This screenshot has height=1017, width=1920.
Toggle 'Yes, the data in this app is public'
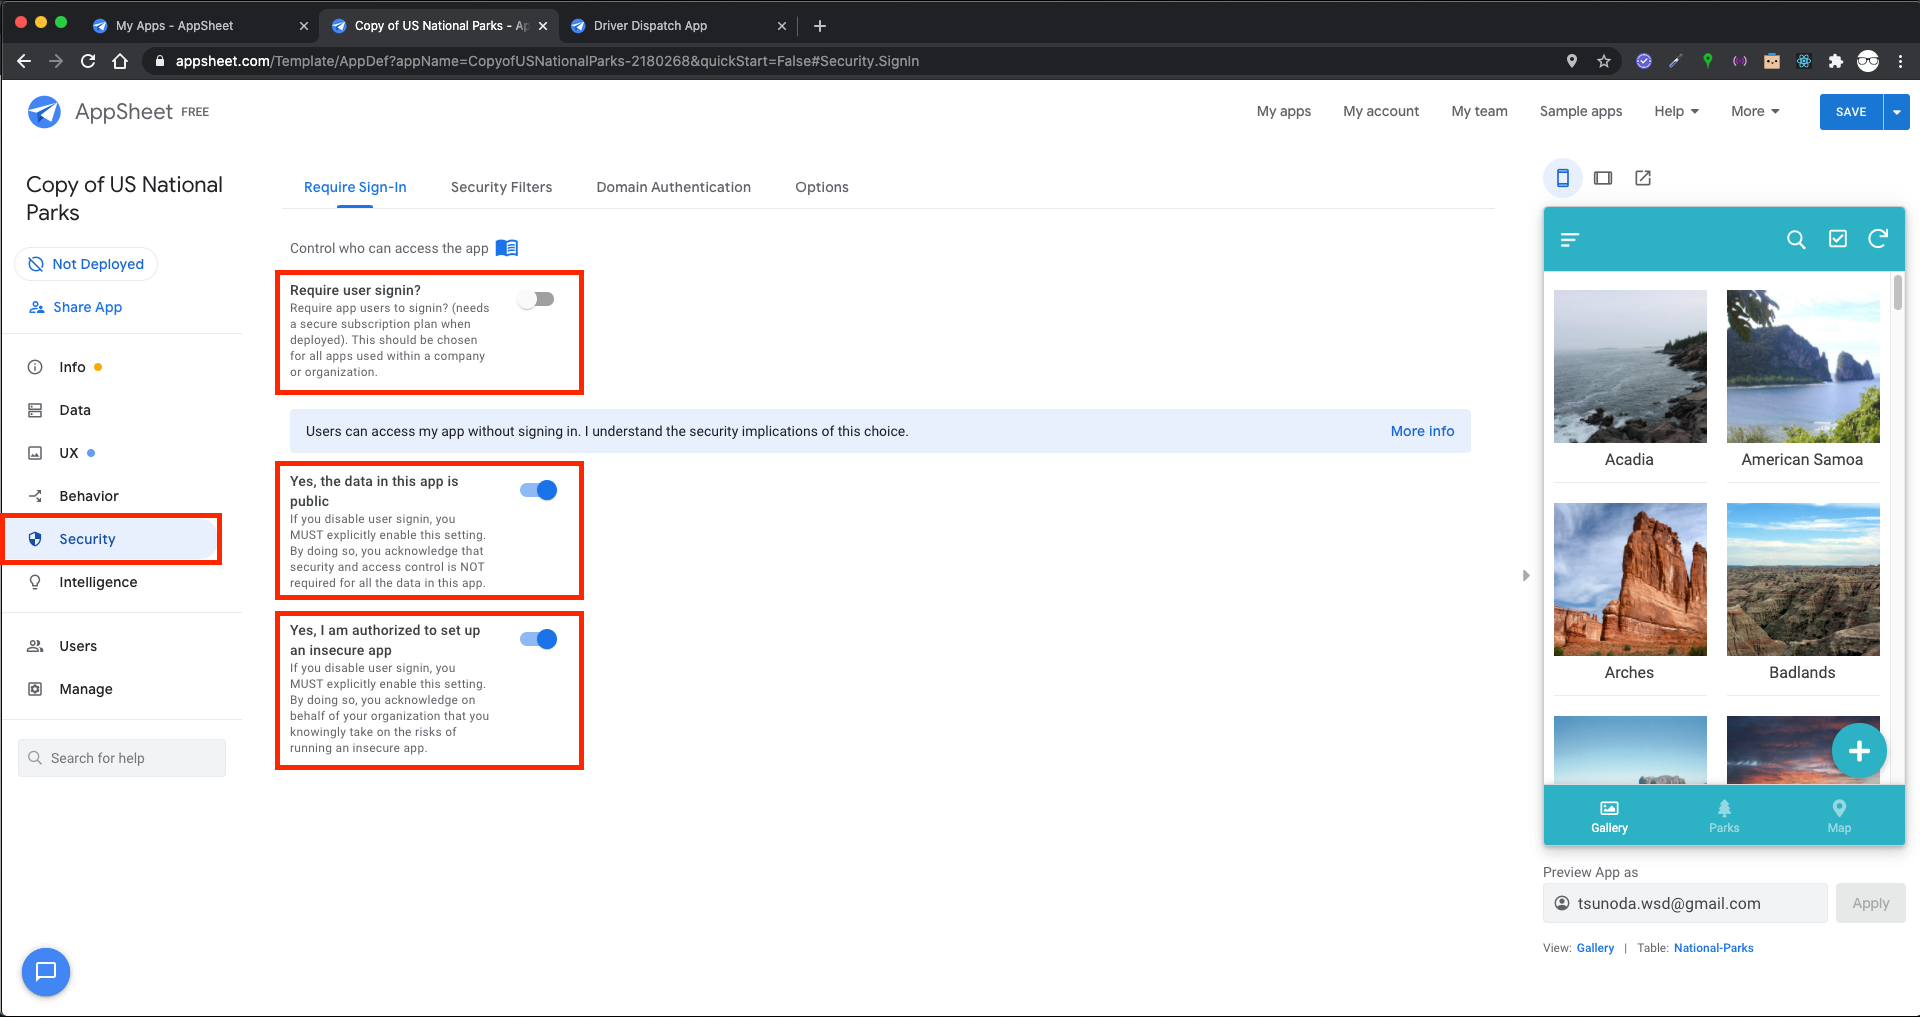[x=539, y=490]
